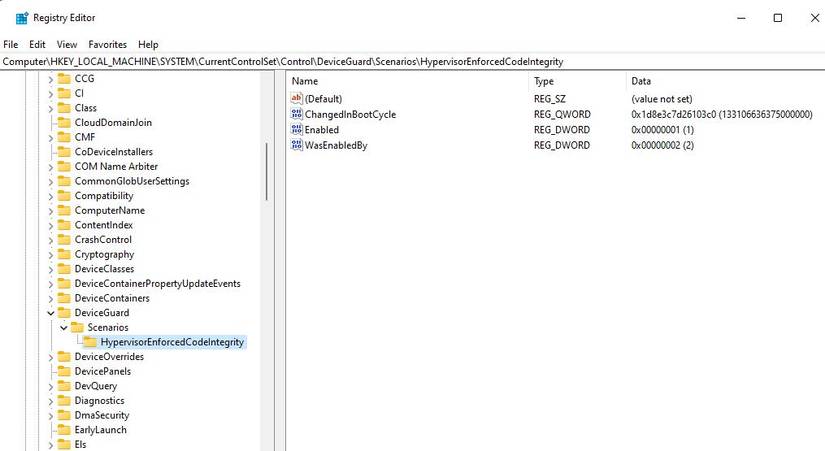Select the HypervisorEnforcedCodeIntegrity key label
This screenshot has width=825, height=451.
coord(172,342)
